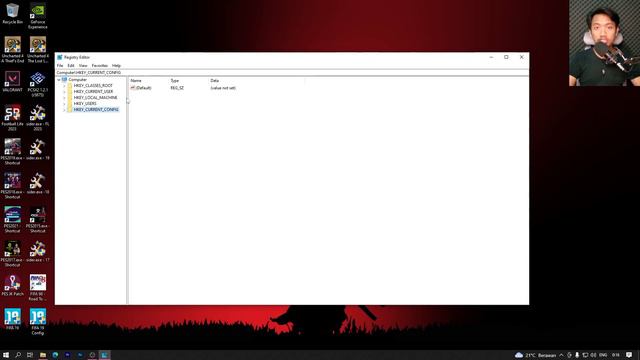Select the sider.exe - FL 2023 shortcut
This screenshot has height=360, width=640.
[38, 118]
